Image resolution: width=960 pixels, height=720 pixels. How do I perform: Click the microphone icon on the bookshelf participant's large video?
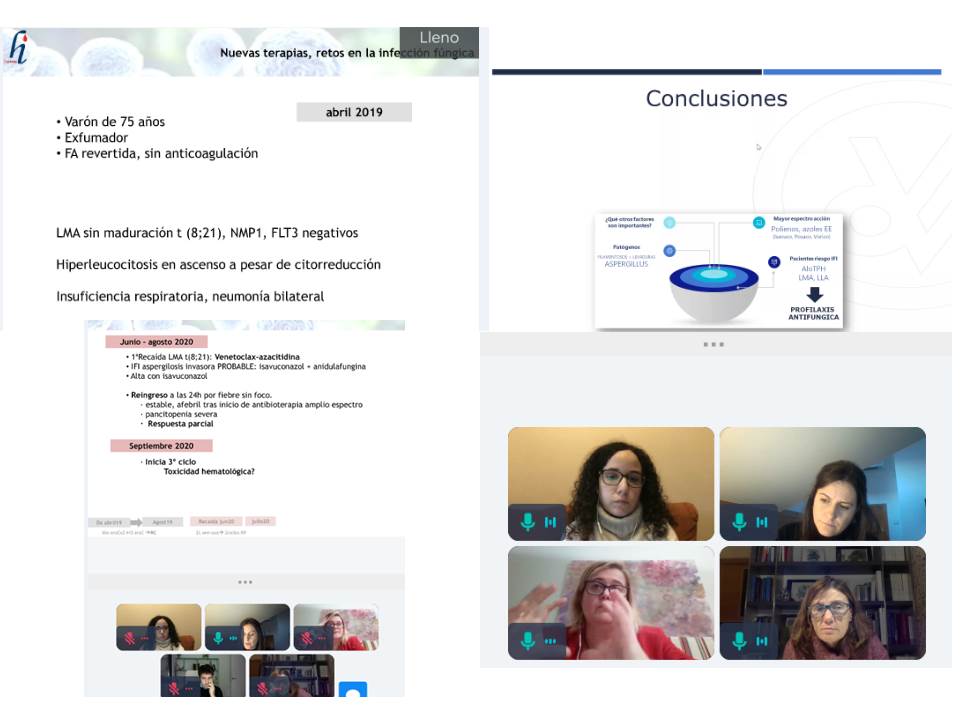(740, 640)
